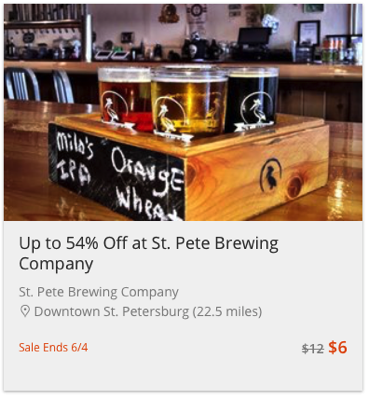Click the golden beer in middle glass
Viewport: 369px width, 400px height.
tap(189, 104)
